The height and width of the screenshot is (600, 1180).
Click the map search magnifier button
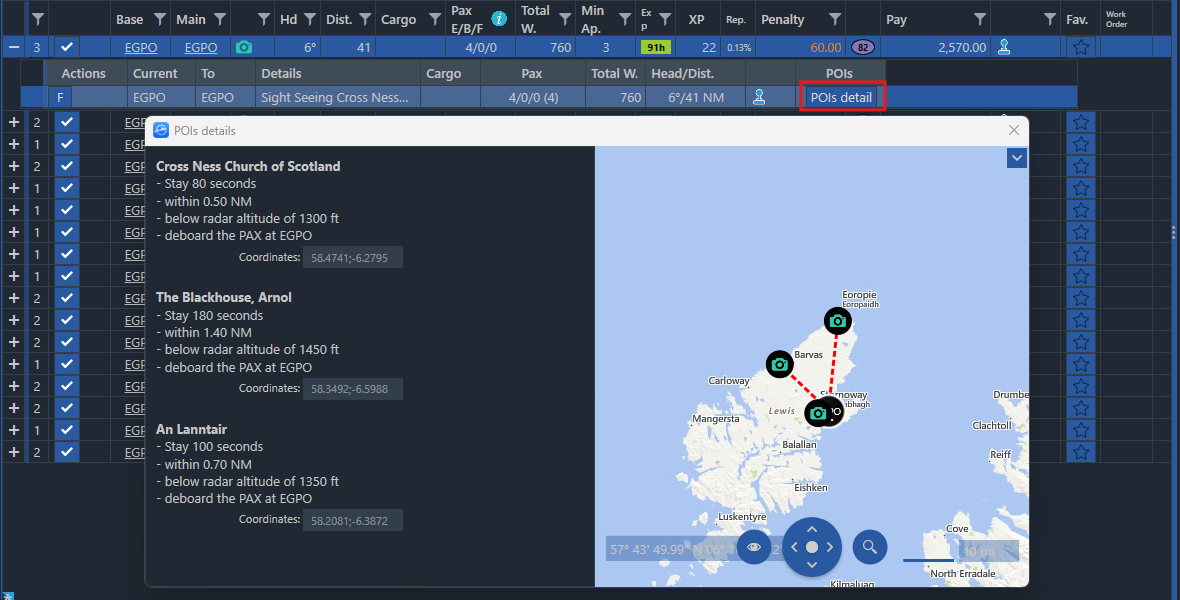870,547
